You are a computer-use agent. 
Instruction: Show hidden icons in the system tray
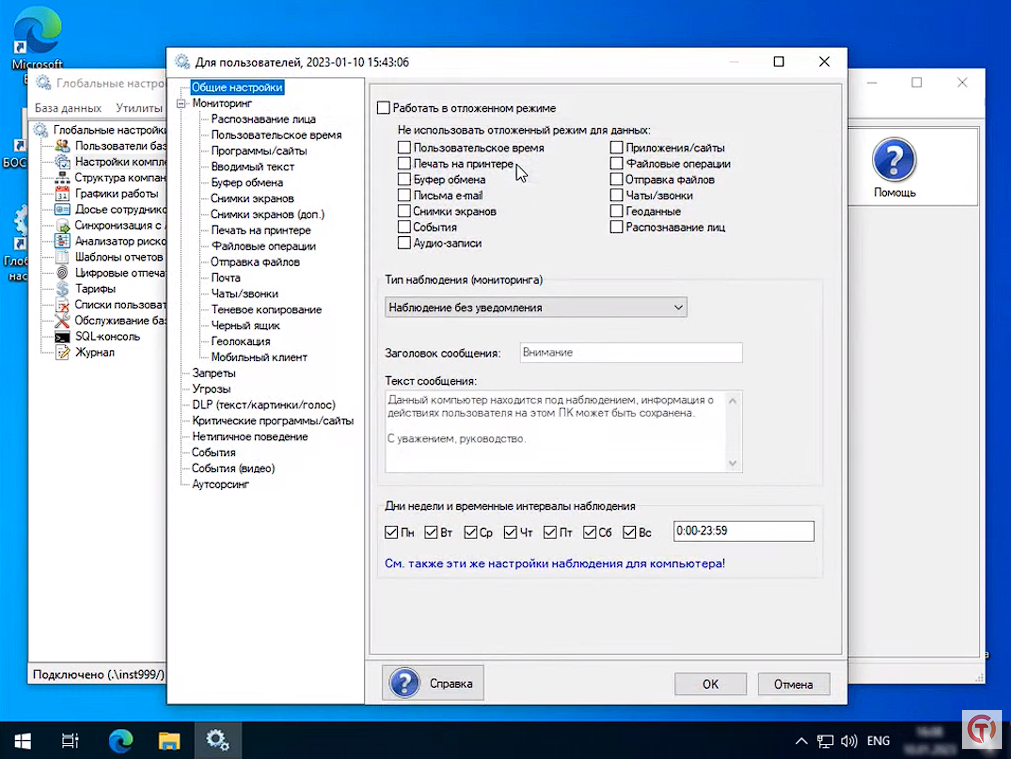tap(801, 741)
